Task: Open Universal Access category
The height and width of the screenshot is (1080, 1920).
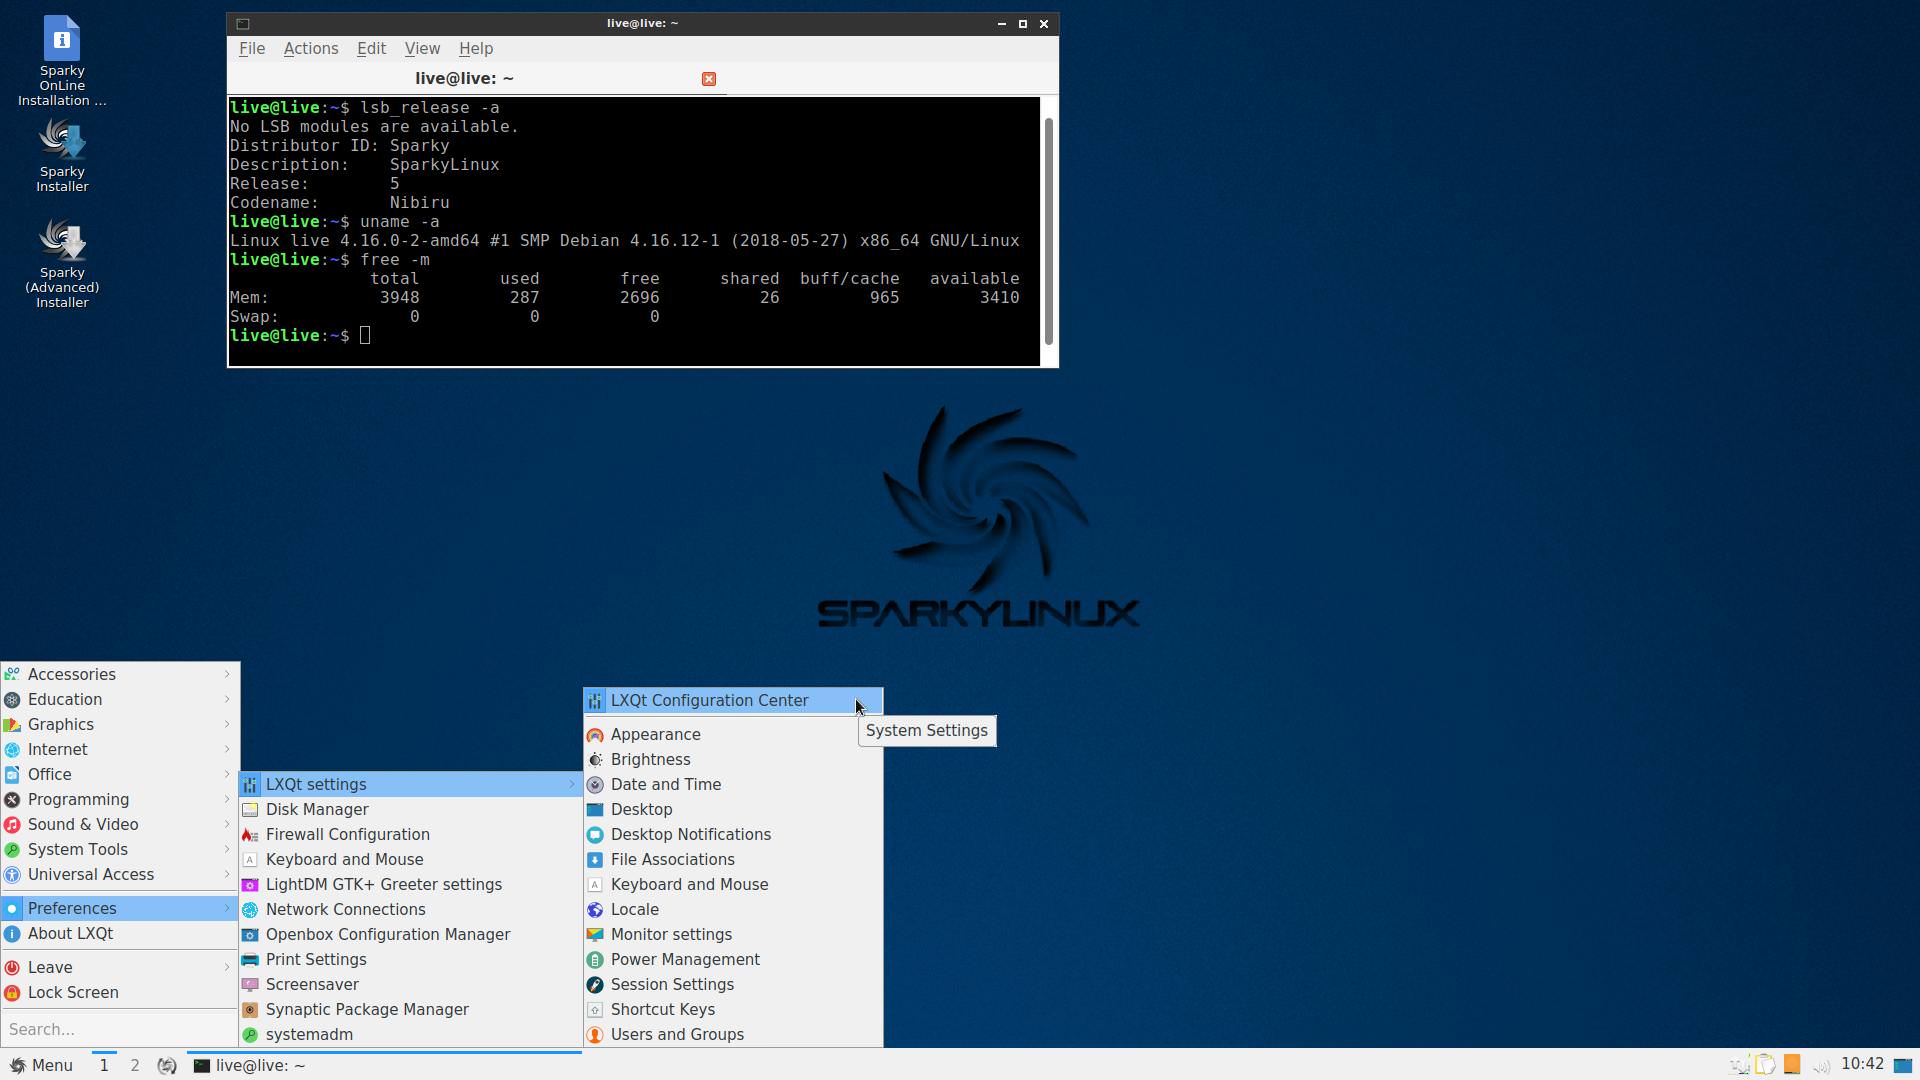Action: click(x=120, y=875)
